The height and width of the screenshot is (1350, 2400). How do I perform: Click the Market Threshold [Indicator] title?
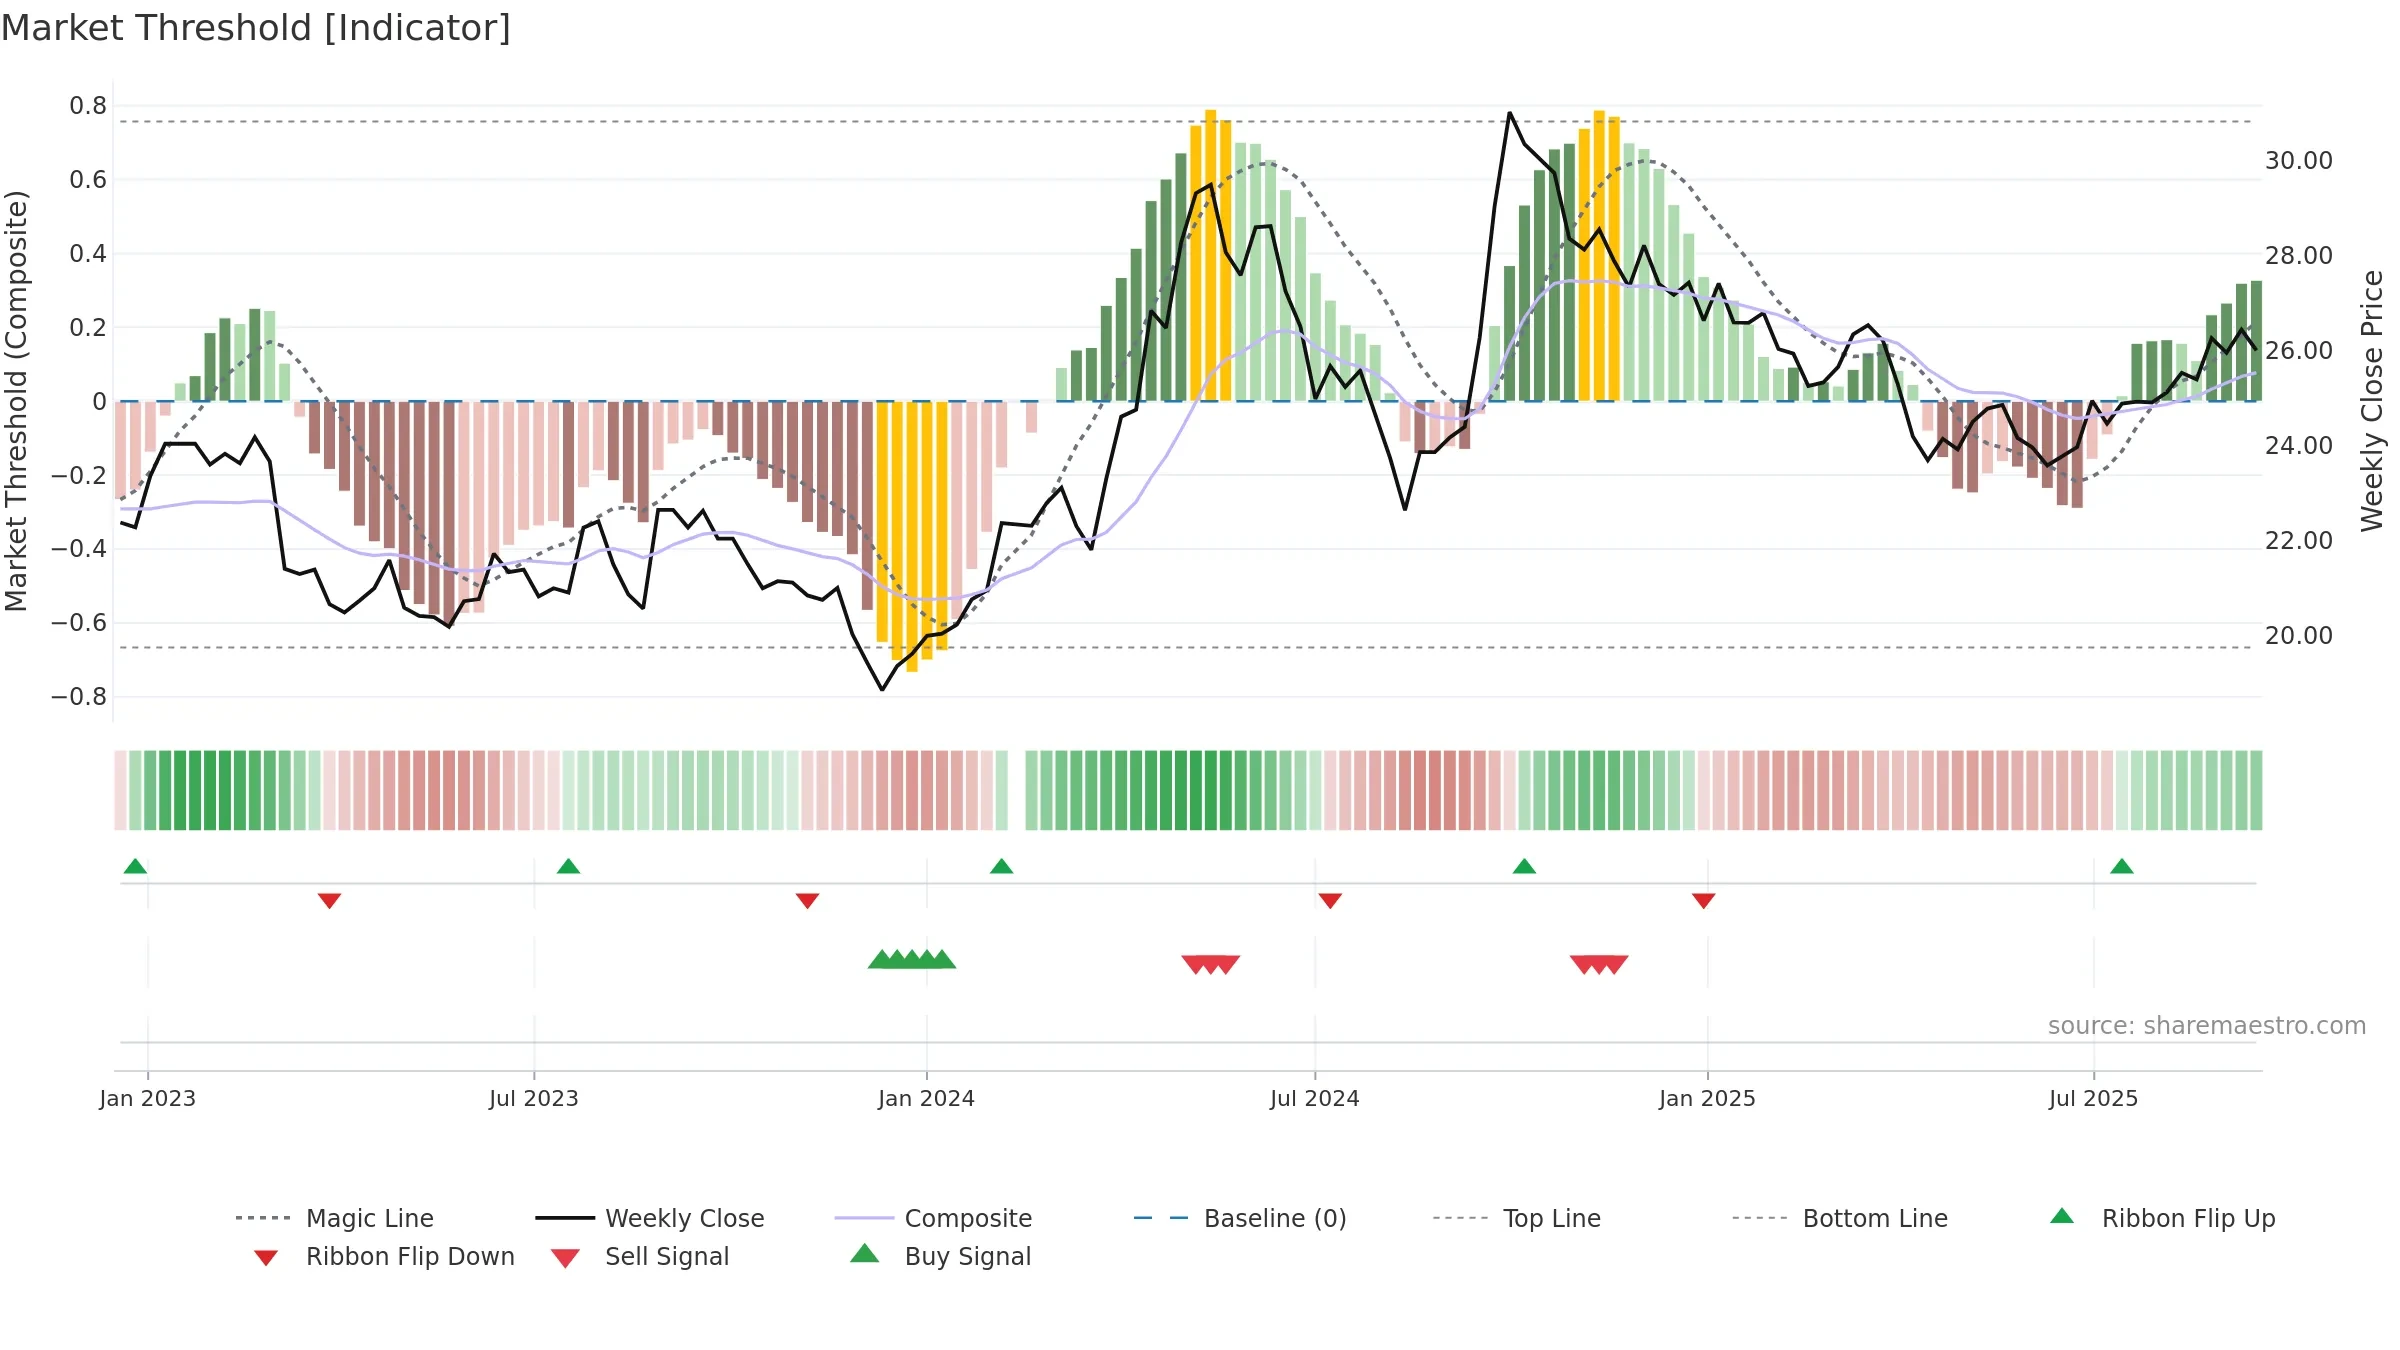pos(256,28)
